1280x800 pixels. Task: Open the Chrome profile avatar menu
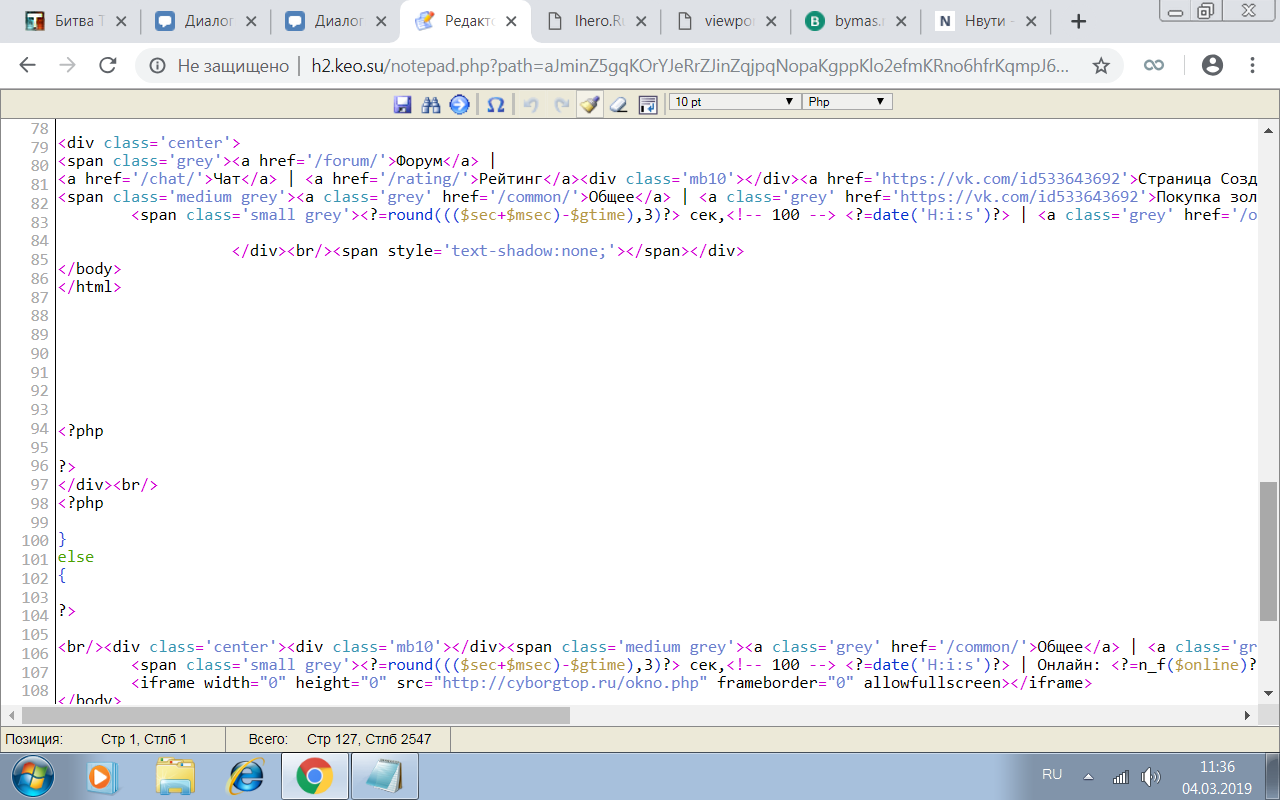coord(1212,66)
